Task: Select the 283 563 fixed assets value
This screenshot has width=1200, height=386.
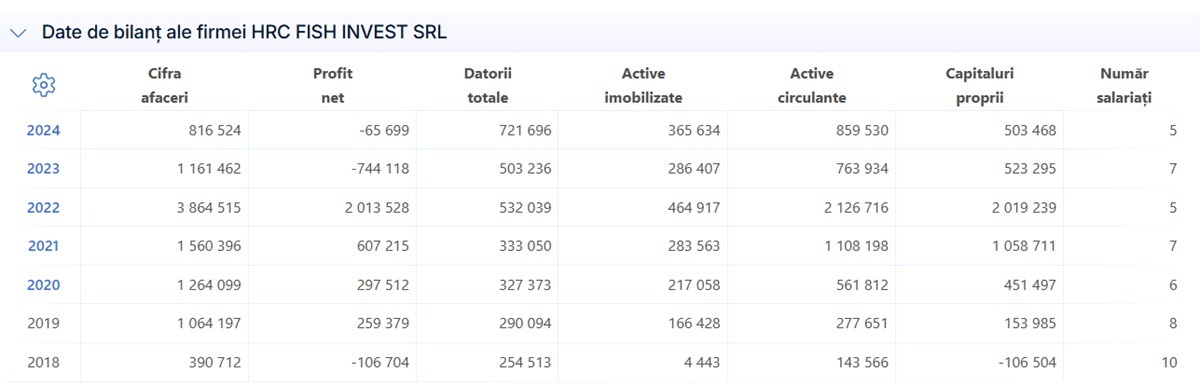Action: 693,246
